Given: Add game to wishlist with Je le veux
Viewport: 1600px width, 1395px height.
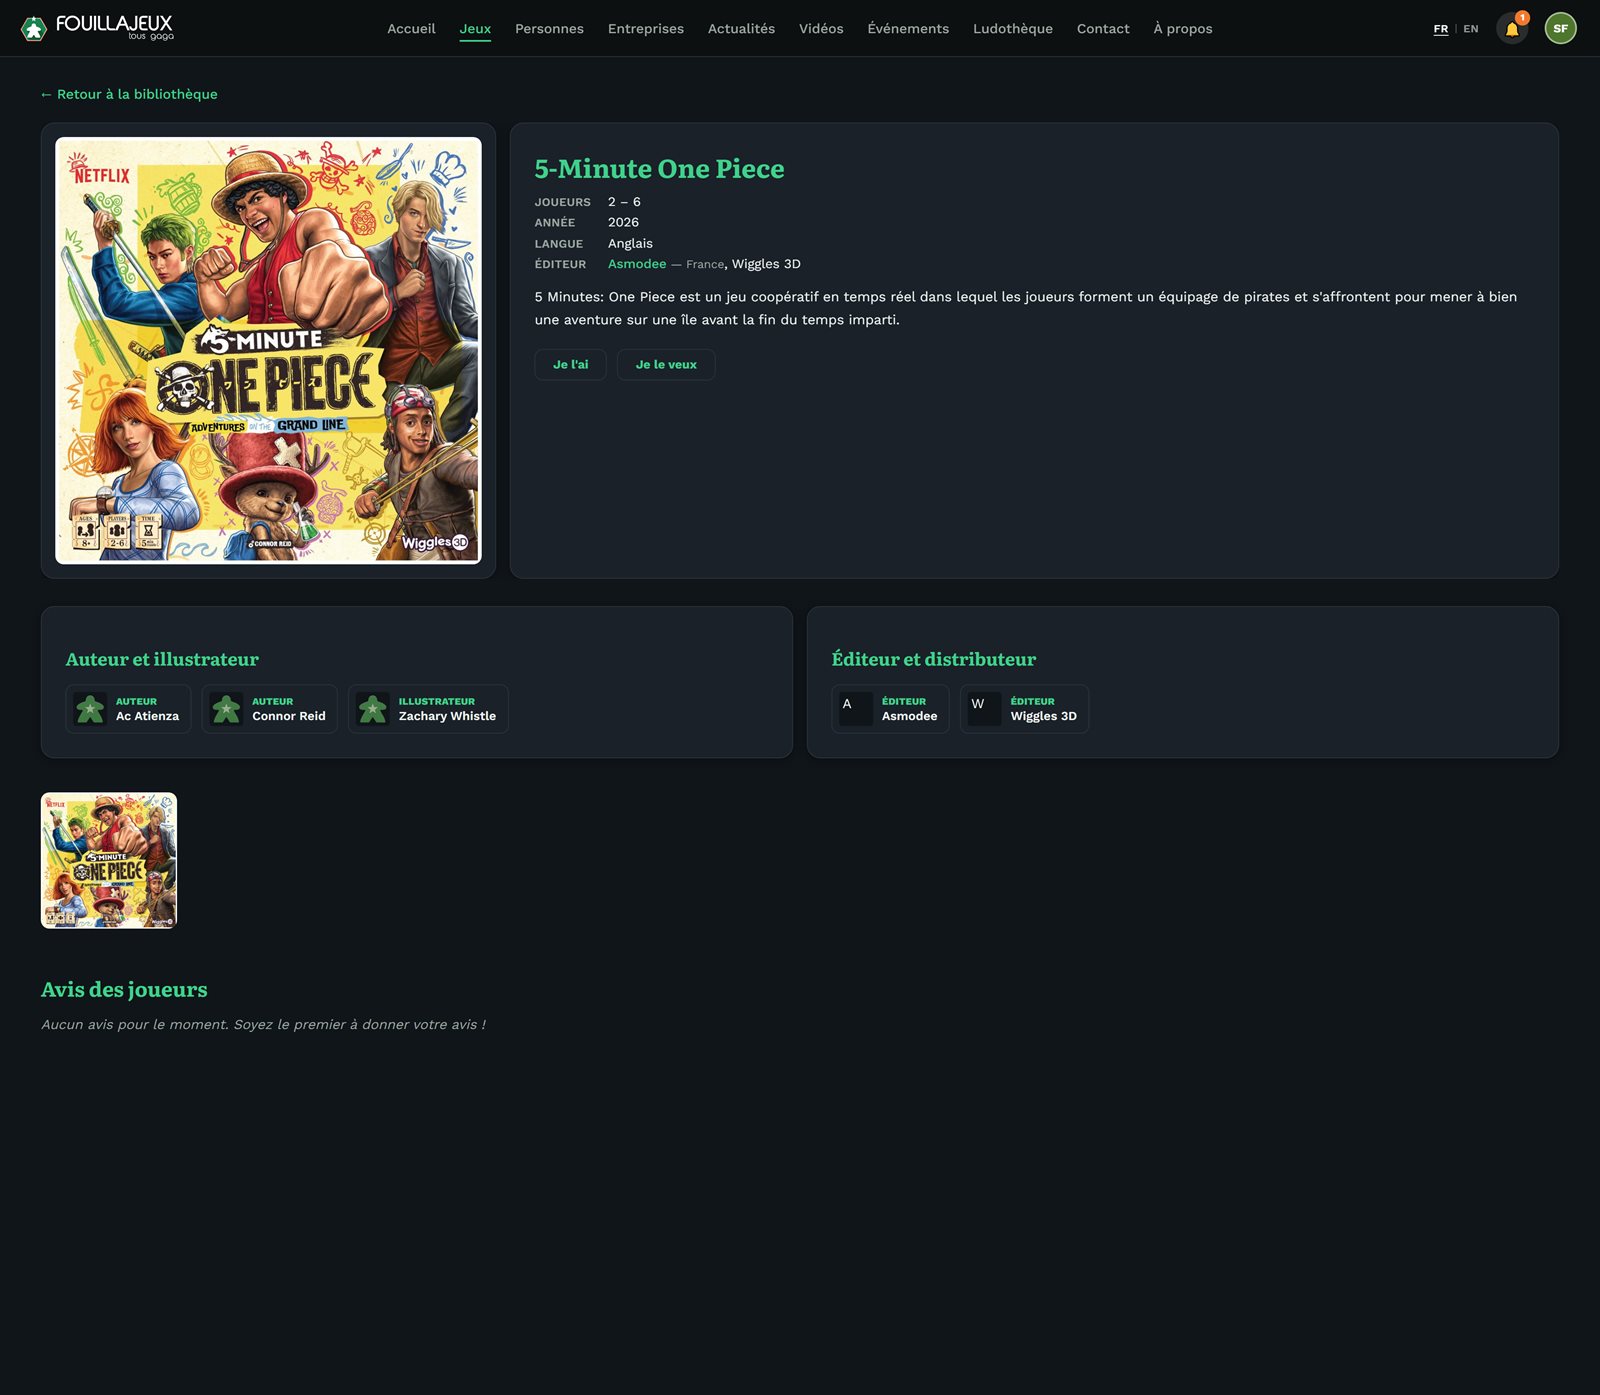Looking at the screenshot, I should click(666, 365).
